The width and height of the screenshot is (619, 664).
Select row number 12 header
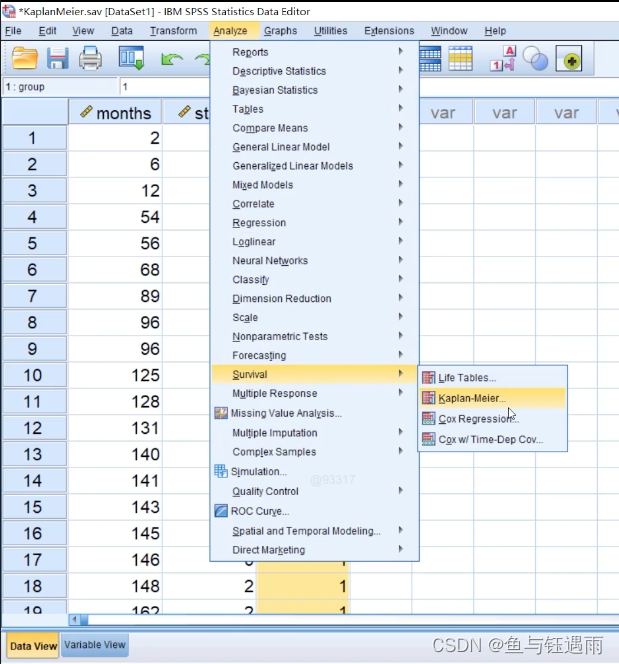[35, 428]
